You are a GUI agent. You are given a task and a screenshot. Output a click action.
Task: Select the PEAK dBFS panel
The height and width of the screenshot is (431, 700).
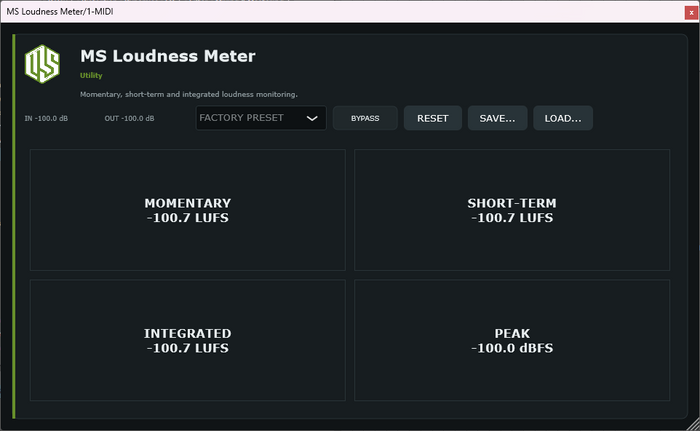click(512, 340)
